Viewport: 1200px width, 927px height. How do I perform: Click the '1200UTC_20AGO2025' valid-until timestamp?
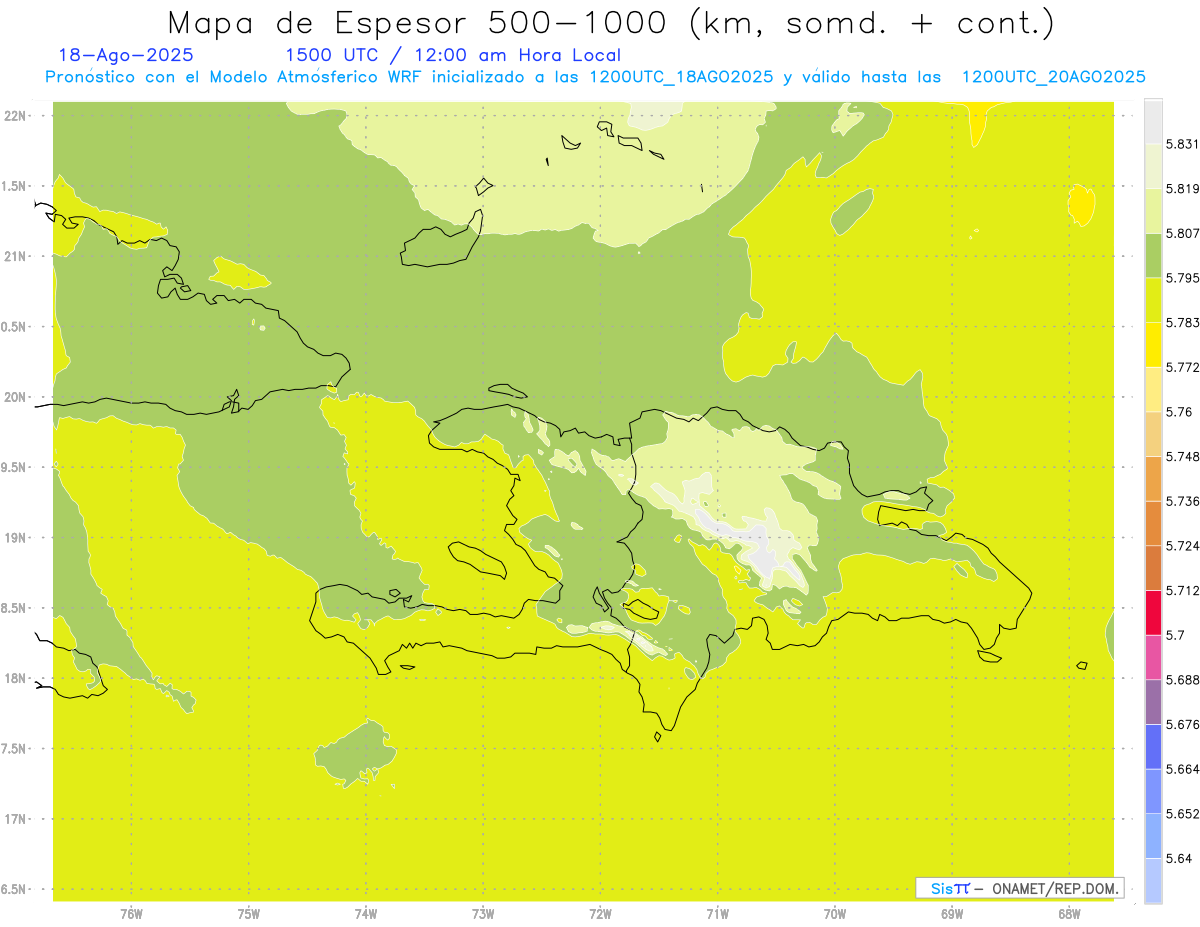(1053, 77)
